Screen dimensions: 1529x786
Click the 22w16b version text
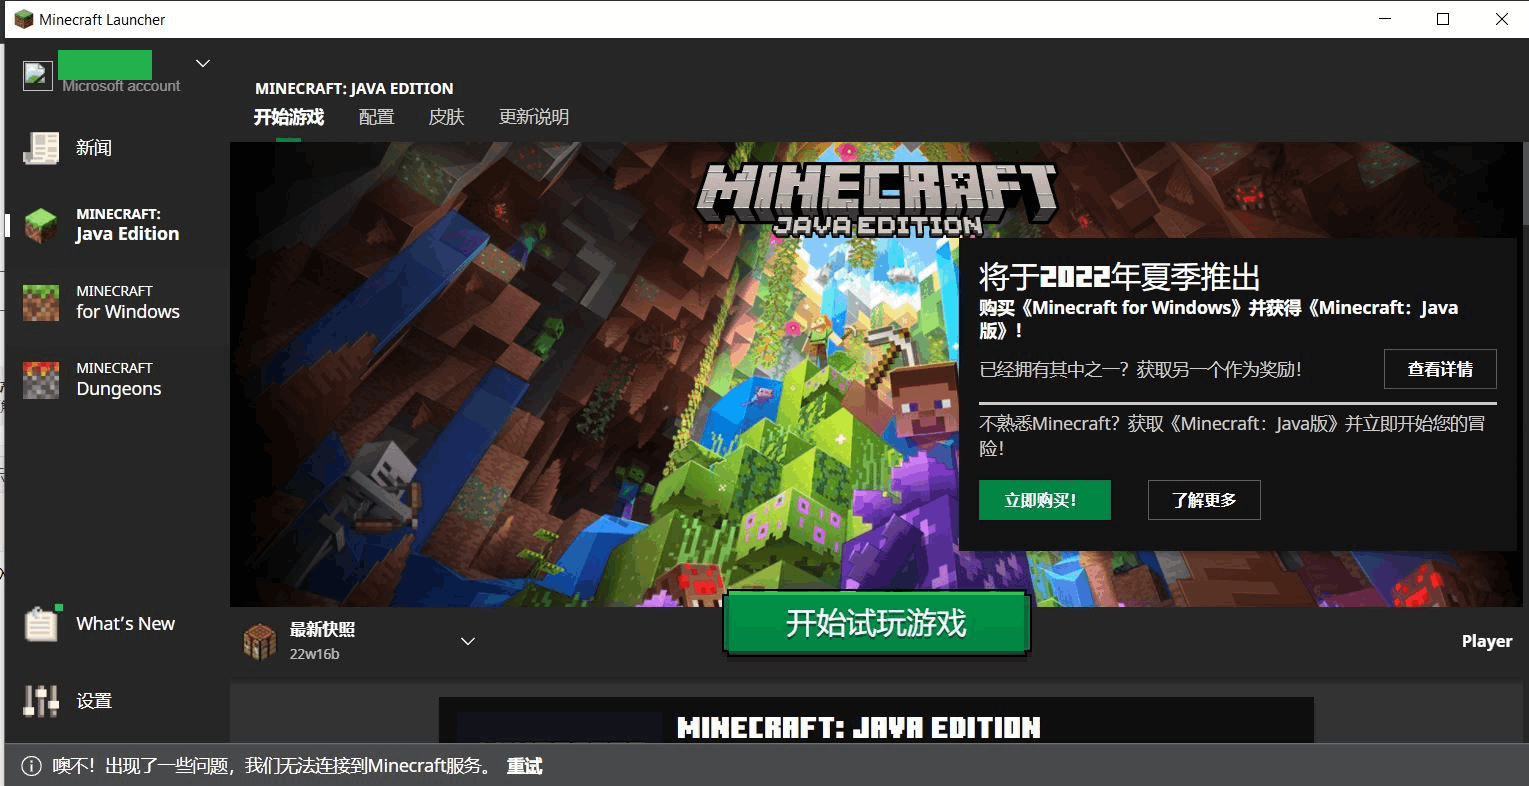[x=314, y=654]
